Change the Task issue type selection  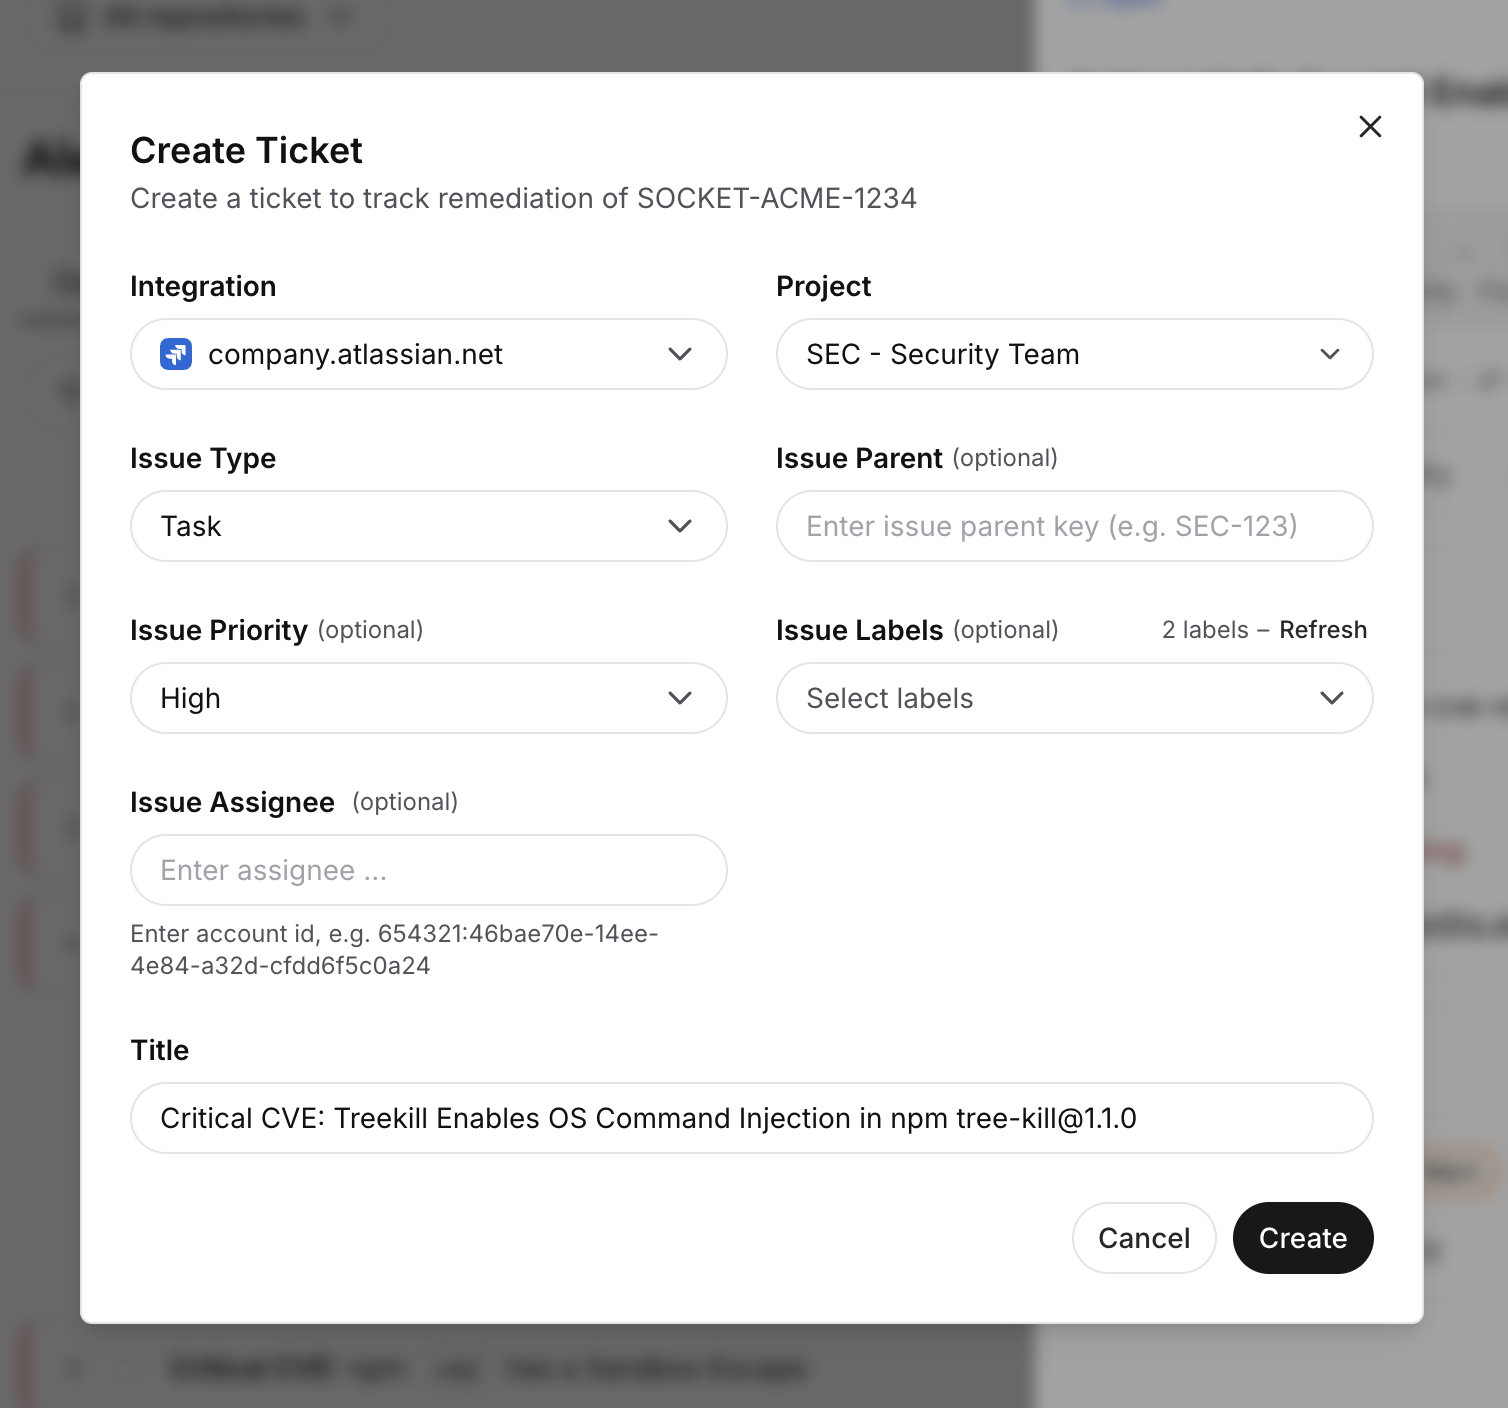pyautogui.click(x=429, y=526)
